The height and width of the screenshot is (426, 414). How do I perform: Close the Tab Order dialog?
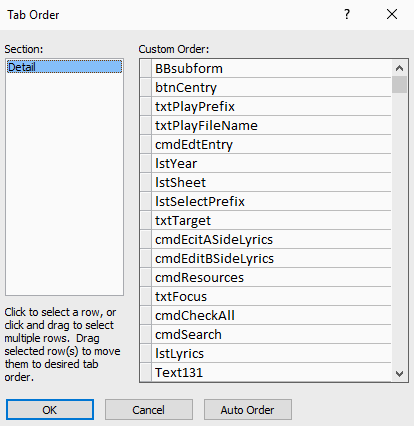pyautogui.click(x=392, y=14)
